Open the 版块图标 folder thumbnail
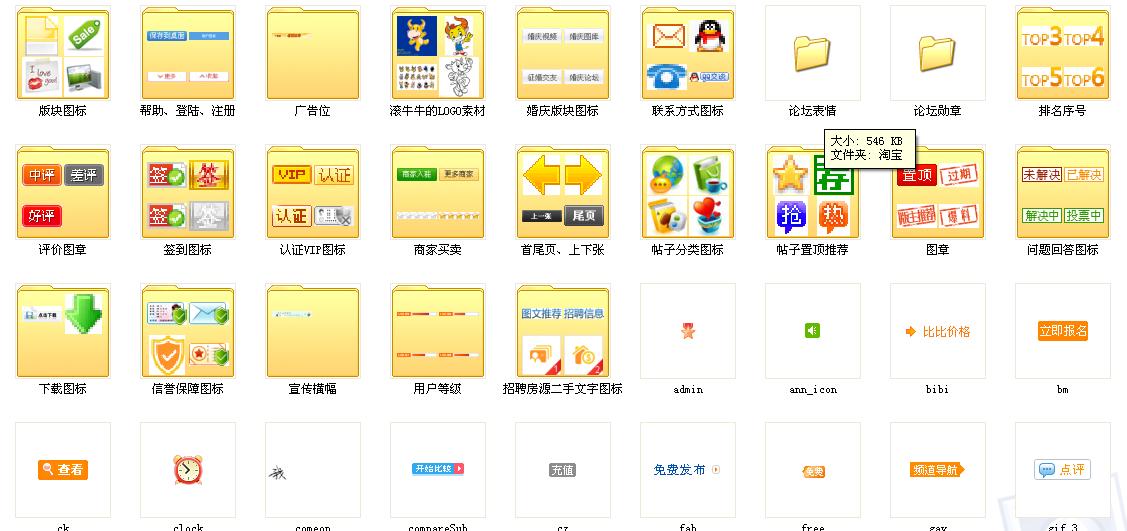This screenshot has width=1127, height=531. [63, 53]
